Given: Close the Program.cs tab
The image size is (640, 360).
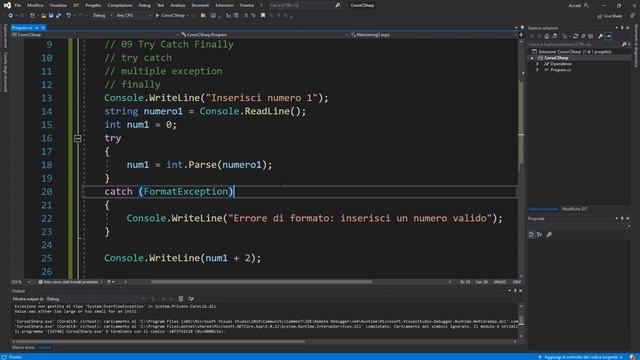Looking at the screenshot, I should point(43,28).
